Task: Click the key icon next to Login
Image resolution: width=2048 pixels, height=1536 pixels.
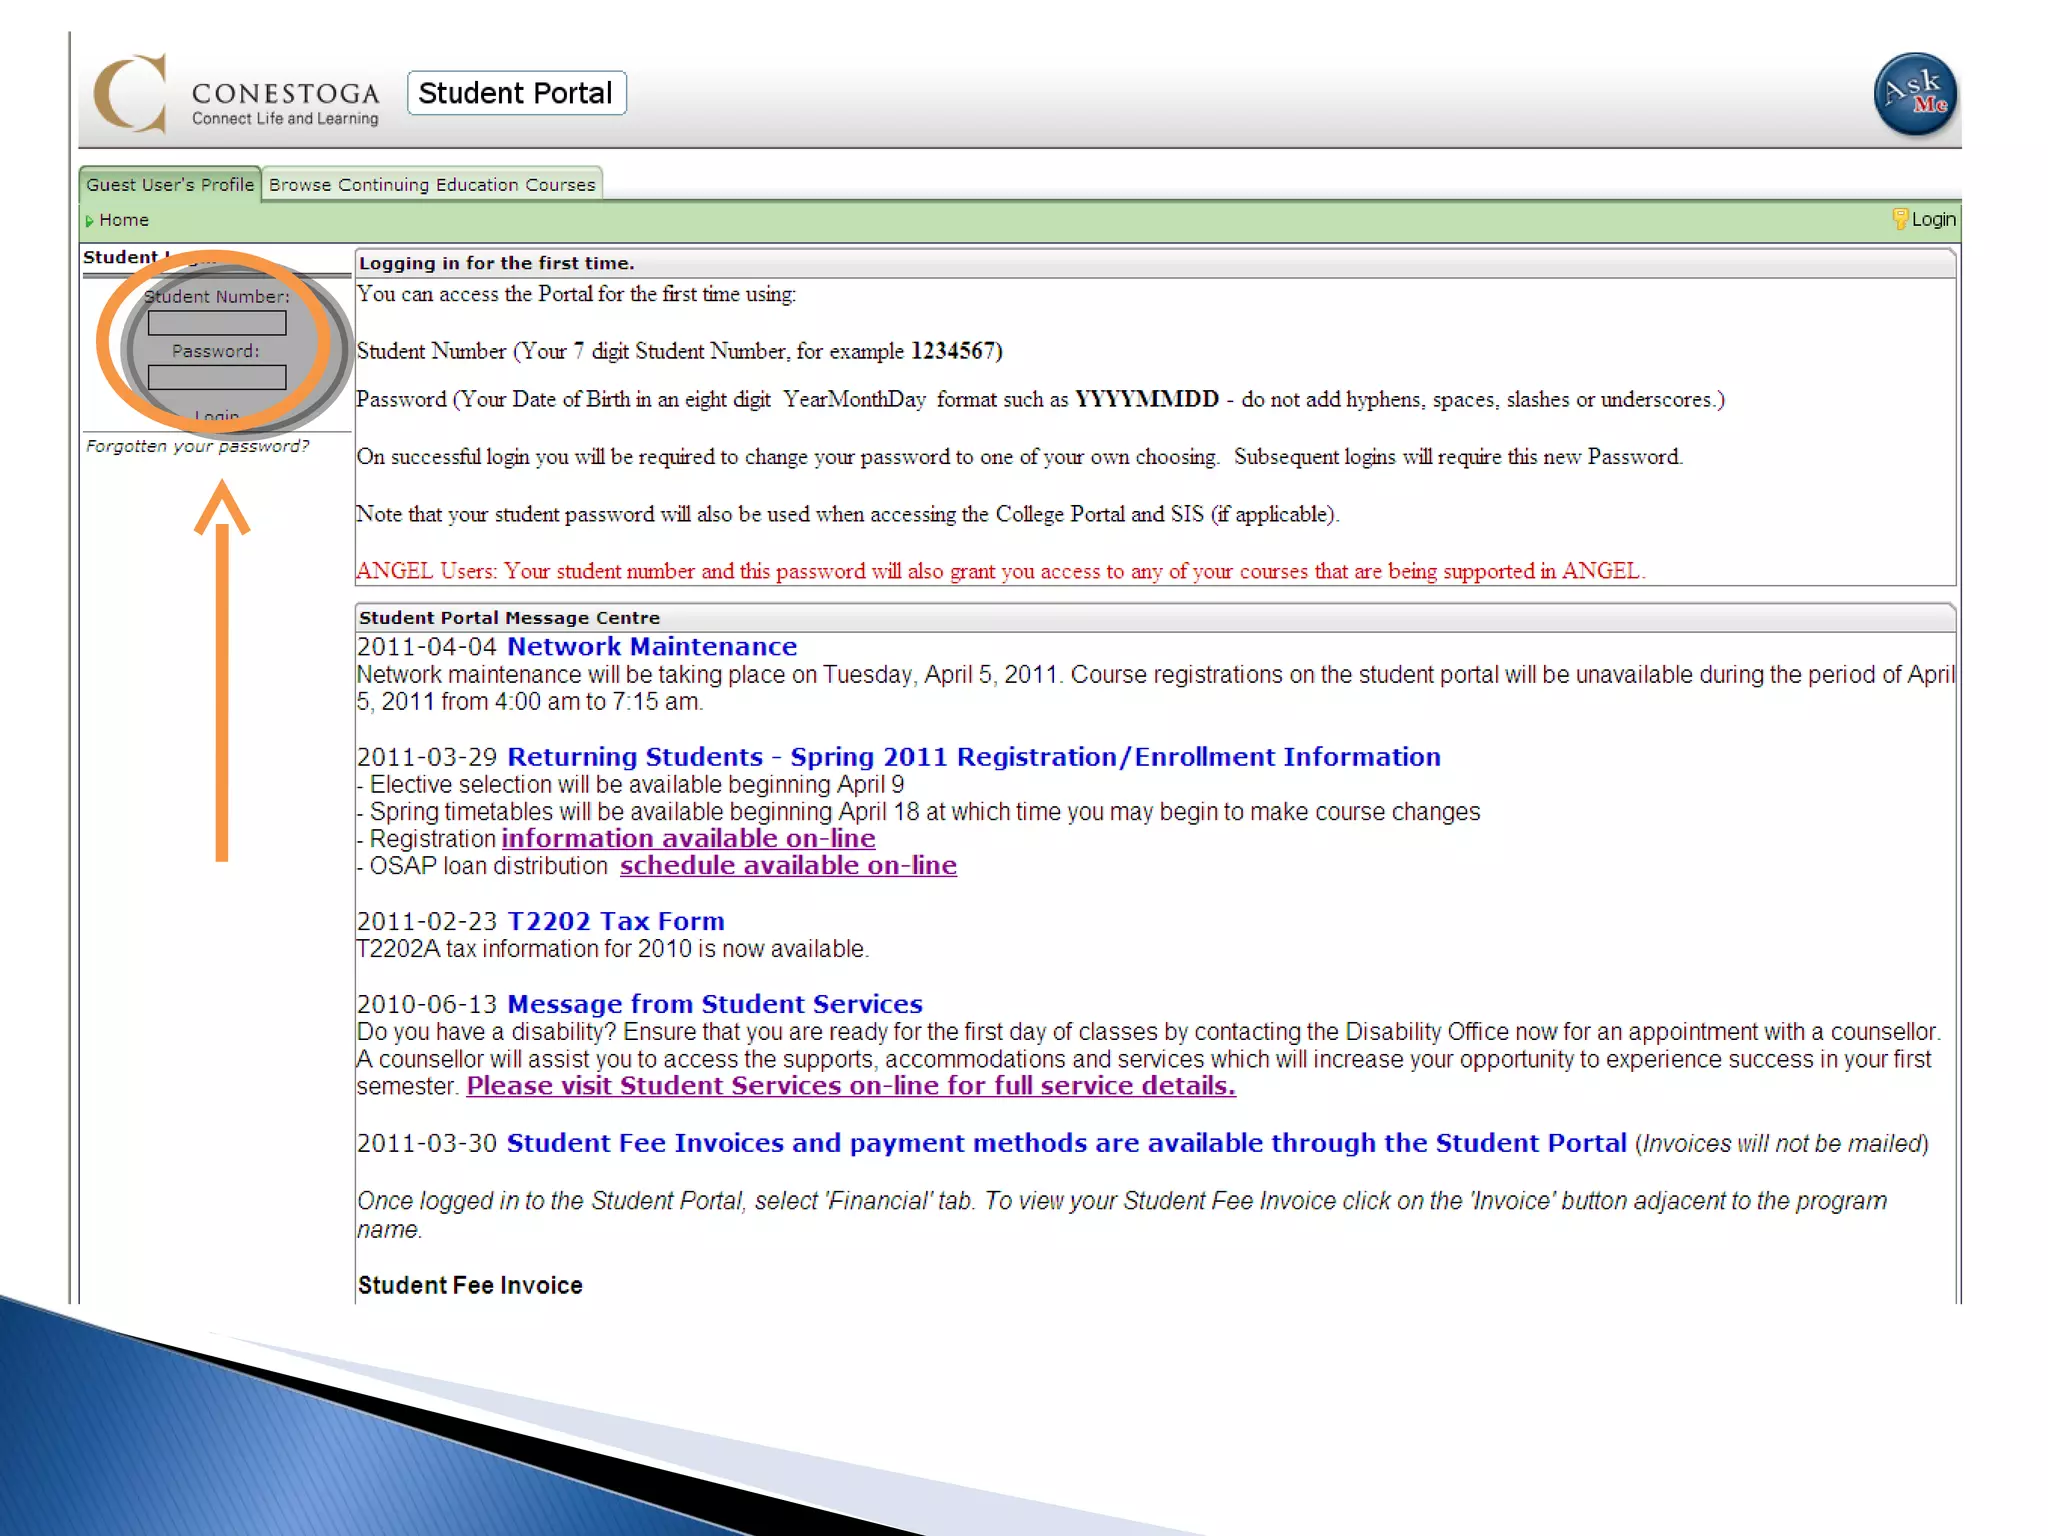Action: click(x=1899, y=219)
